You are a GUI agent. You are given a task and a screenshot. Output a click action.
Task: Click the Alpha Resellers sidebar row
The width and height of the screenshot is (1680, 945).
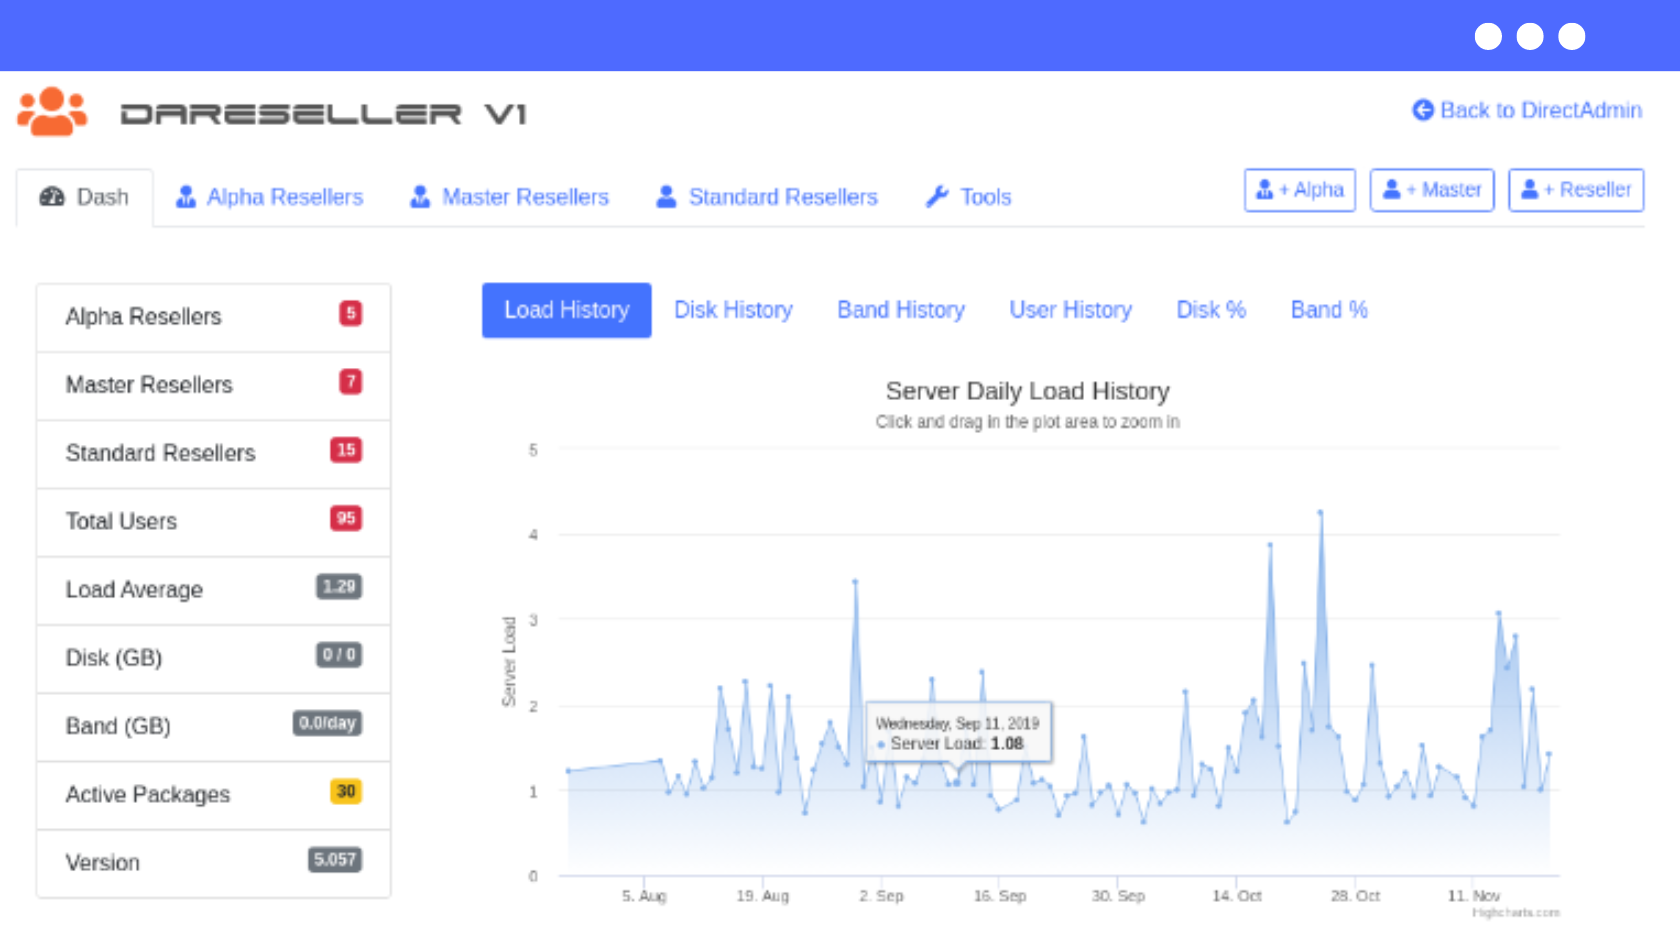click(214, 317)
